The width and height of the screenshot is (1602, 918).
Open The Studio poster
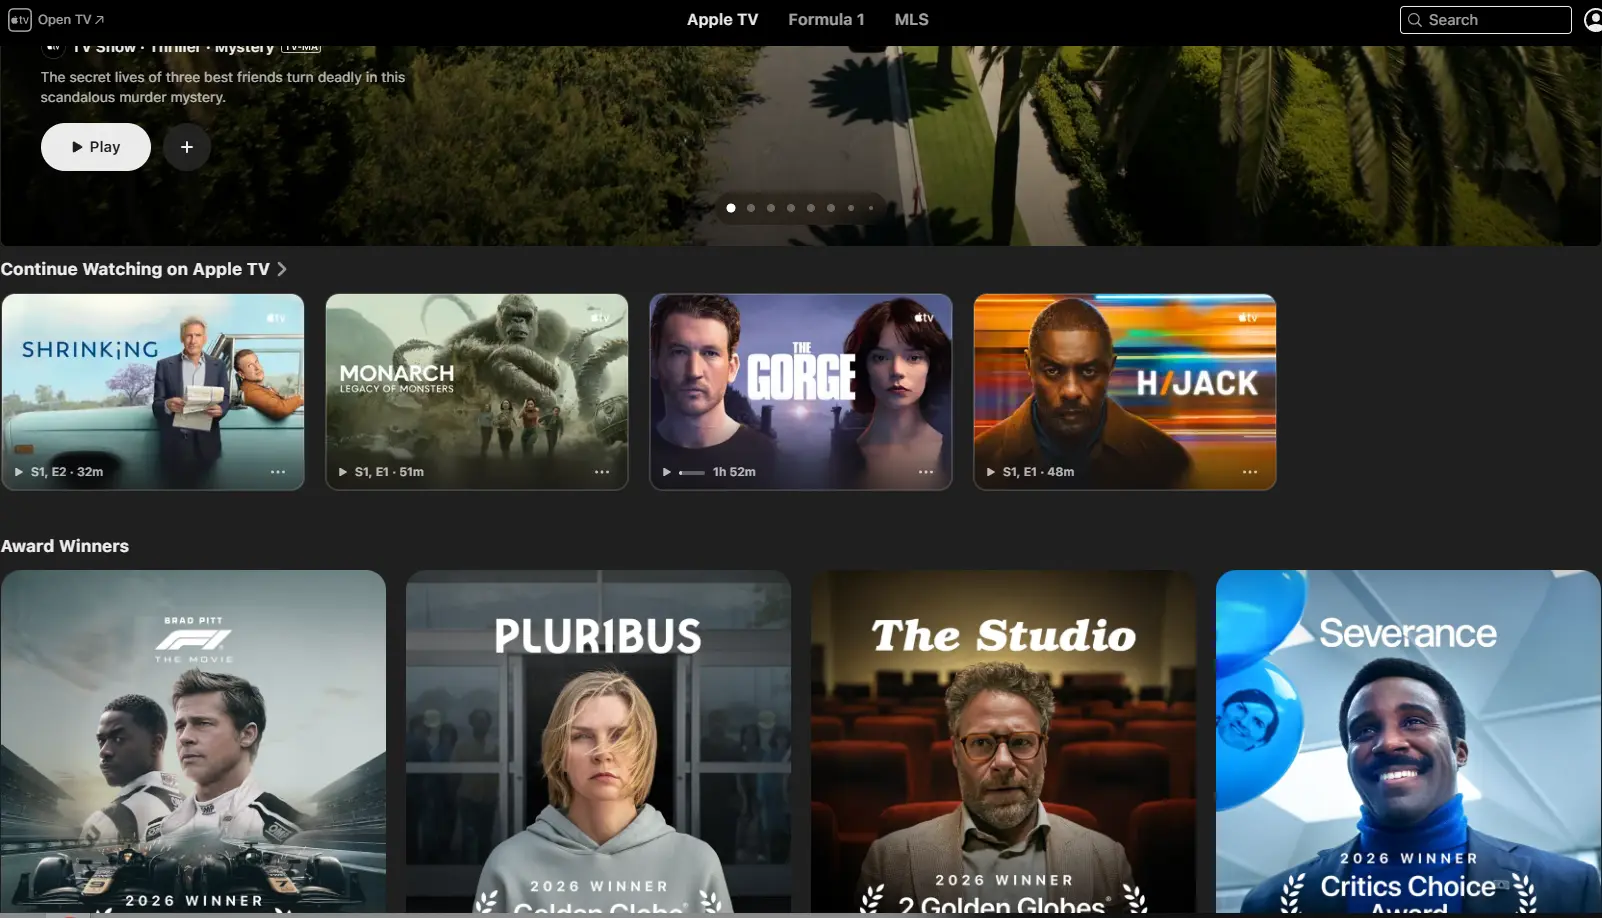tap(1003, 741)
